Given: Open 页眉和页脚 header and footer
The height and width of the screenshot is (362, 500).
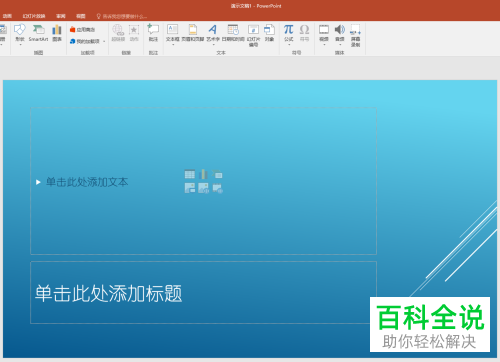Looking at the screenshot, I should (x=193, y=33).
